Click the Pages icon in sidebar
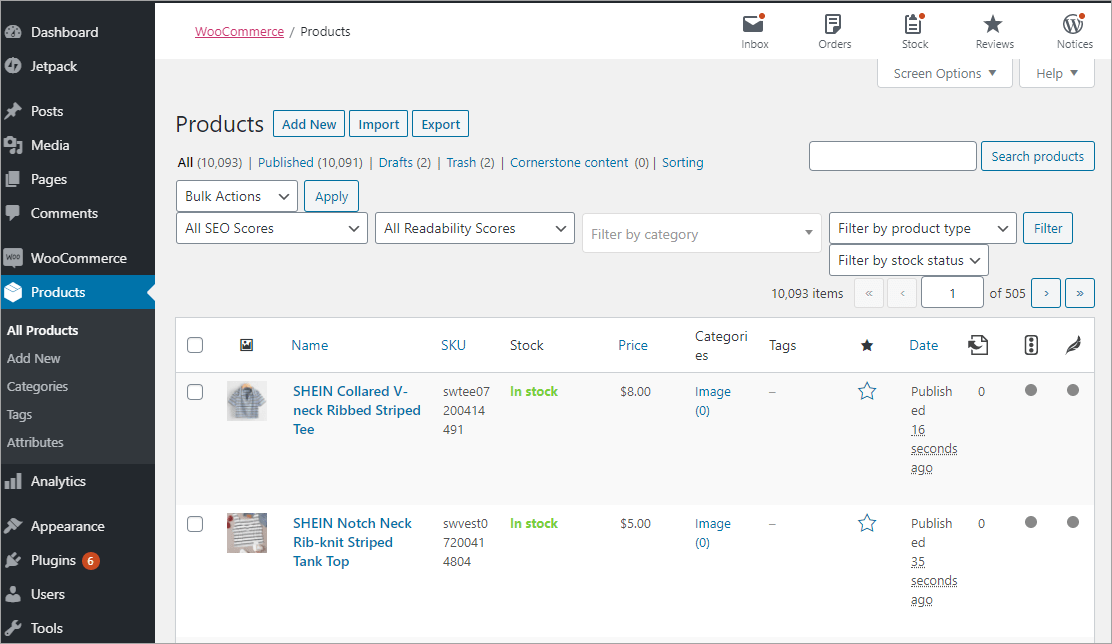This screenshot has height=644, width=1112. [13, 179]
